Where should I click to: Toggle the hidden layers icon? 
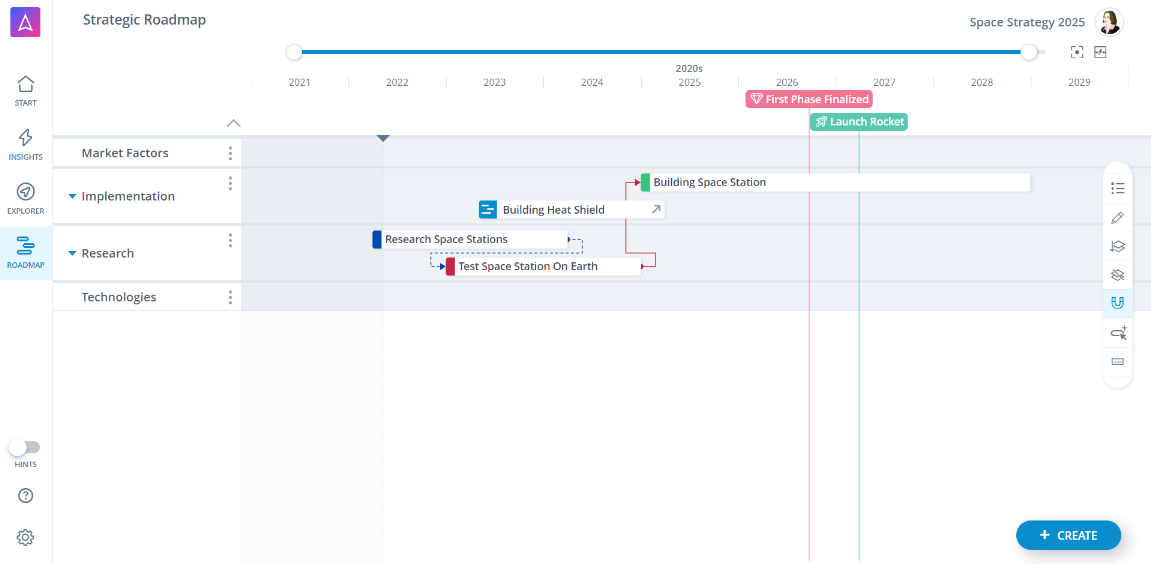pos(1118,274)
